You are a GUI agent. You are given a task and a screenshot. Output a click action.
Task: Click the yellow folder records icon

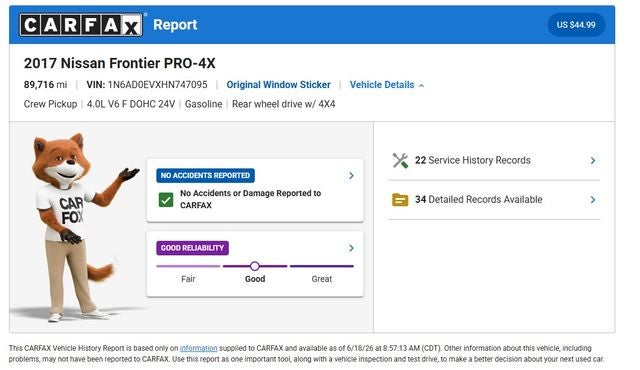pos(400,200)
